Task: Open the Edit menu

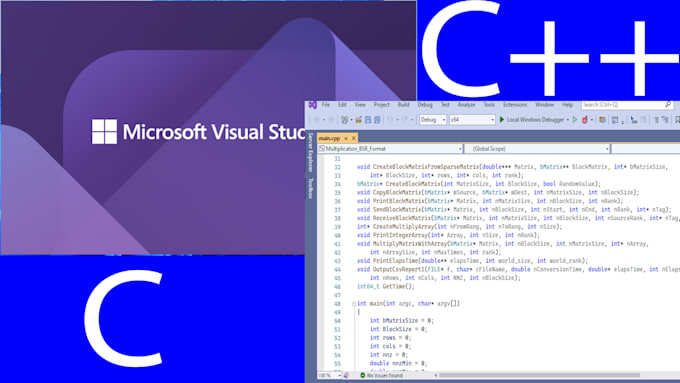Action: (x=342, y=105)
